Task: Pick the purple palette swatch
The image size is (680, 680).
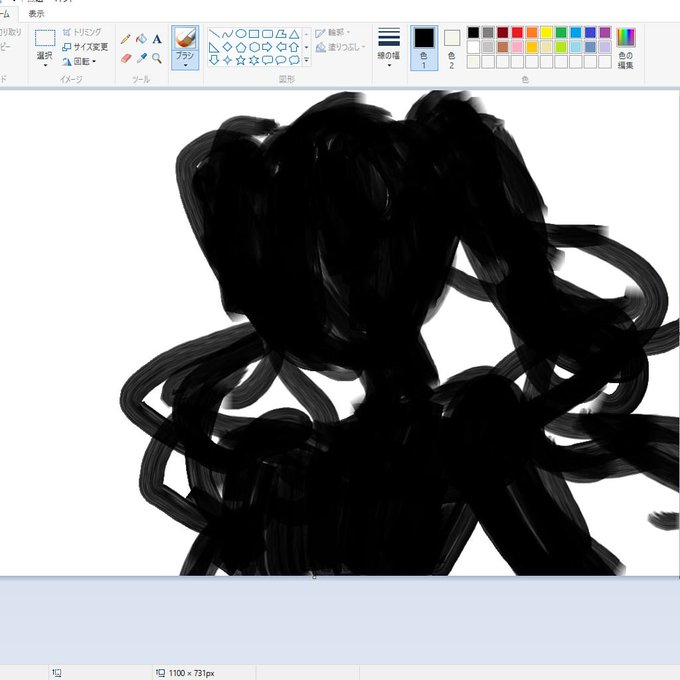Action: (x=605, y=33)
